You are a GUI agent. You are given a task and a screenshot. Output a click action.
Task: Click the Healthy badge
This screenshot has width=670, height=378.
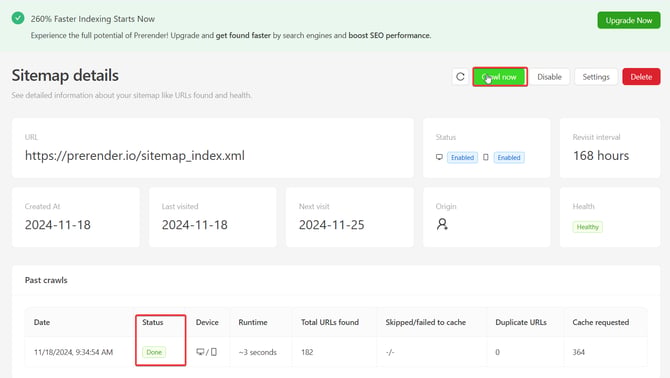(588, 227)
